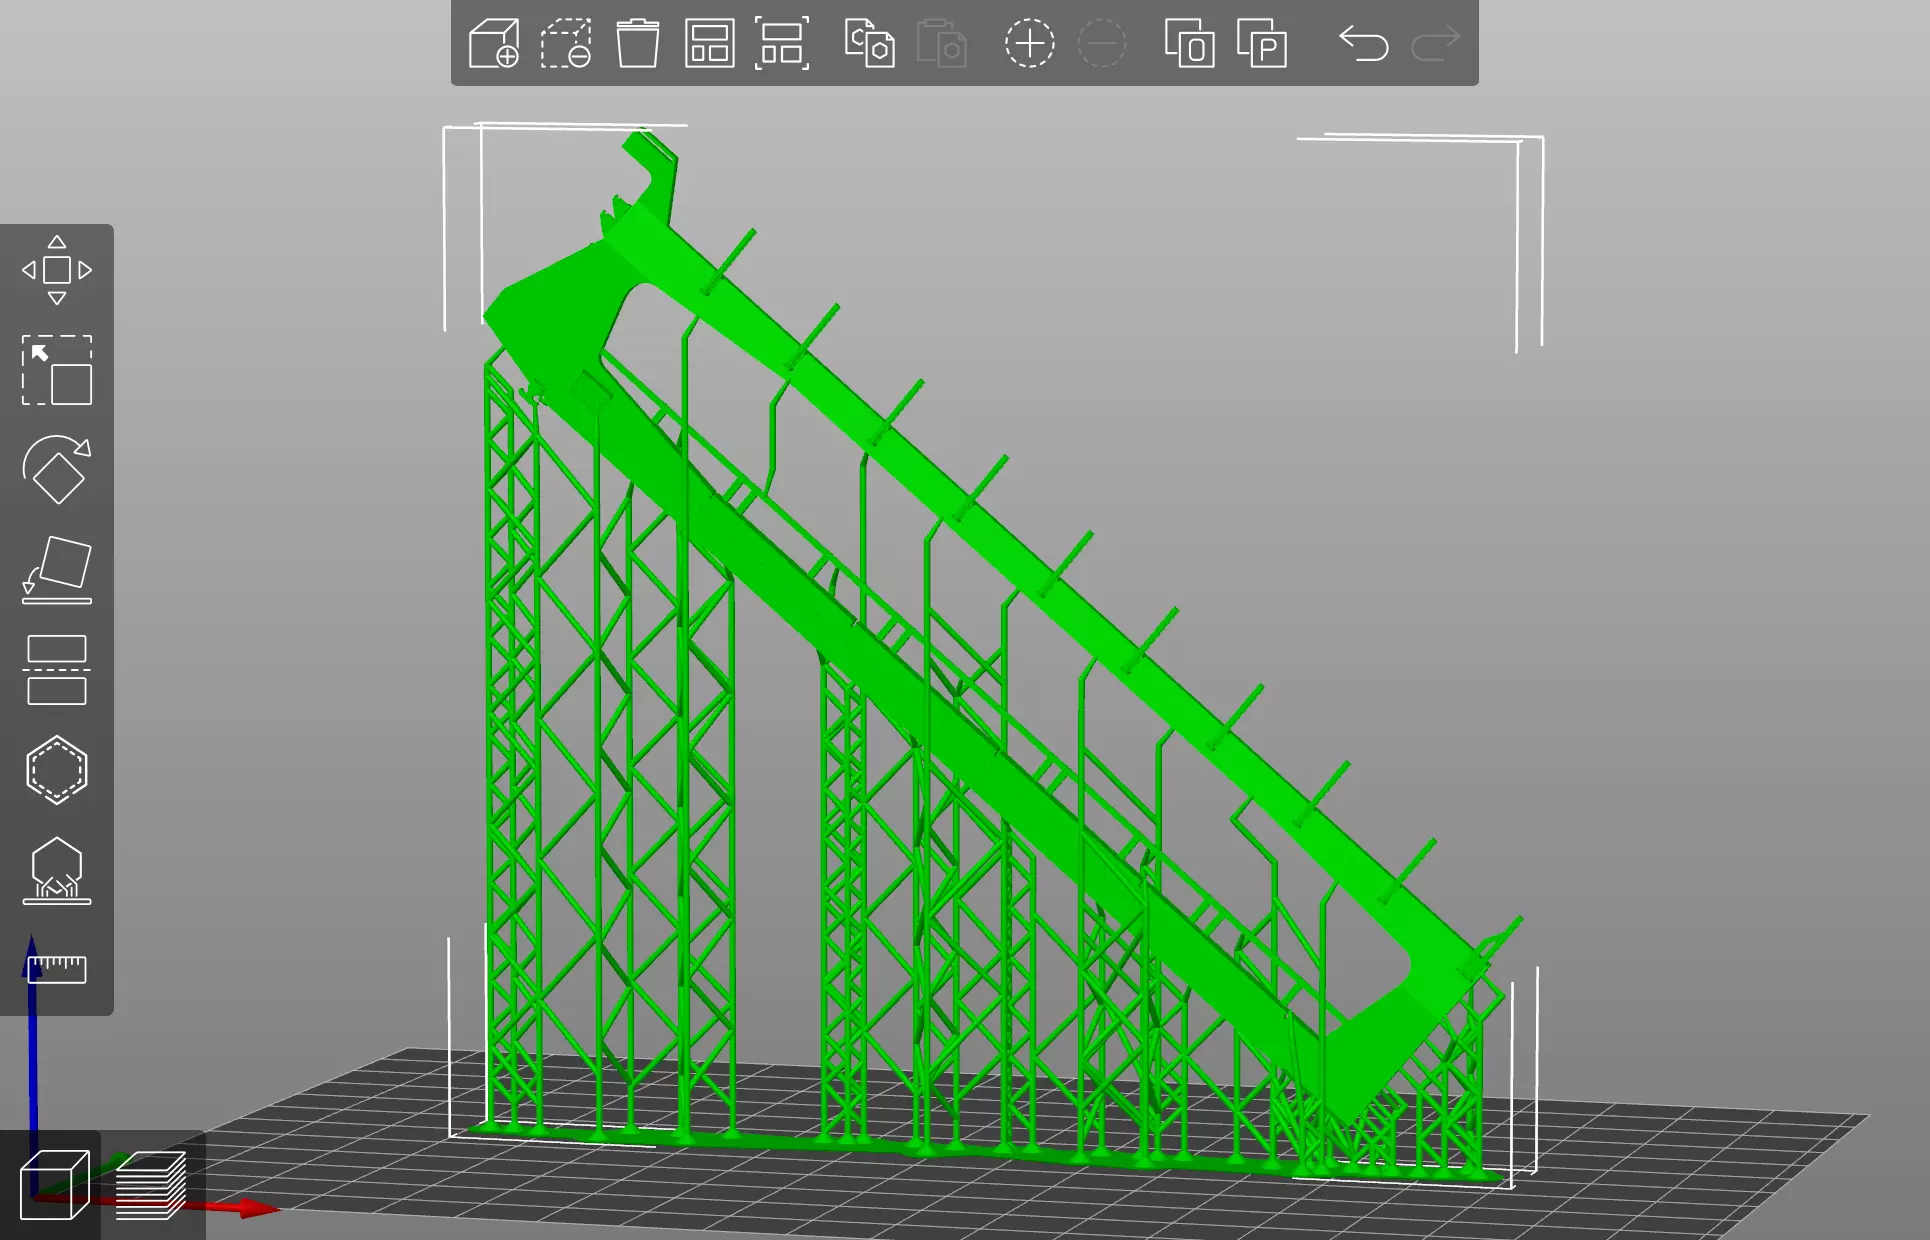Add an instance with the plus circle icon

pos(1029,44)
